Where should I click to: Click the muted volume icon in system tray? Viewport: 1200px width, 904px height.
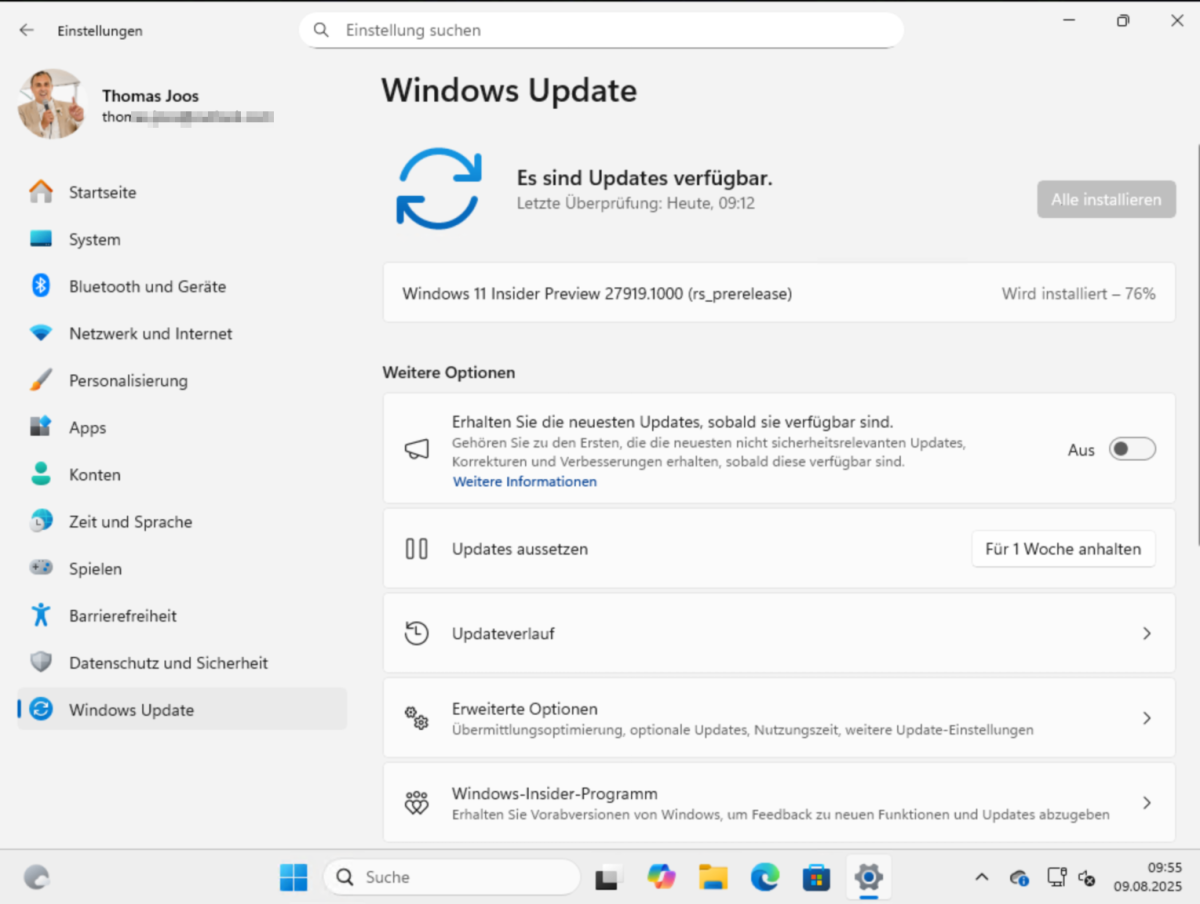click(1087, 878)
